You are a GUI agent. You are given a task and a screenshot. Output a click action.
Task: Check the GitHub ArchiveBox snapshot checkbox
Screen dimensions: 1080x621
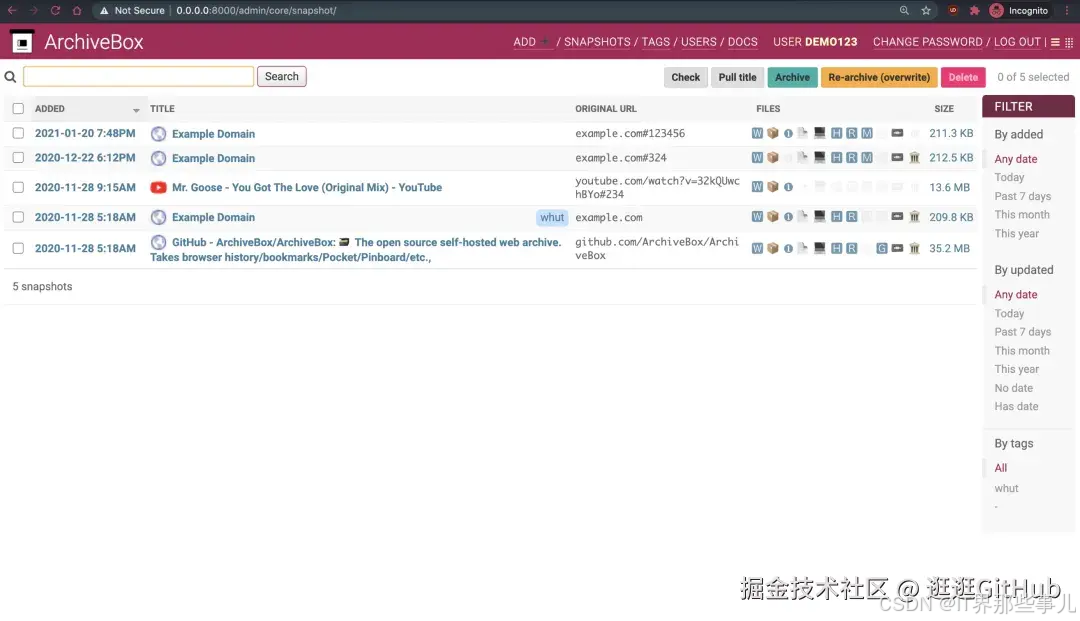coord(18,249)
